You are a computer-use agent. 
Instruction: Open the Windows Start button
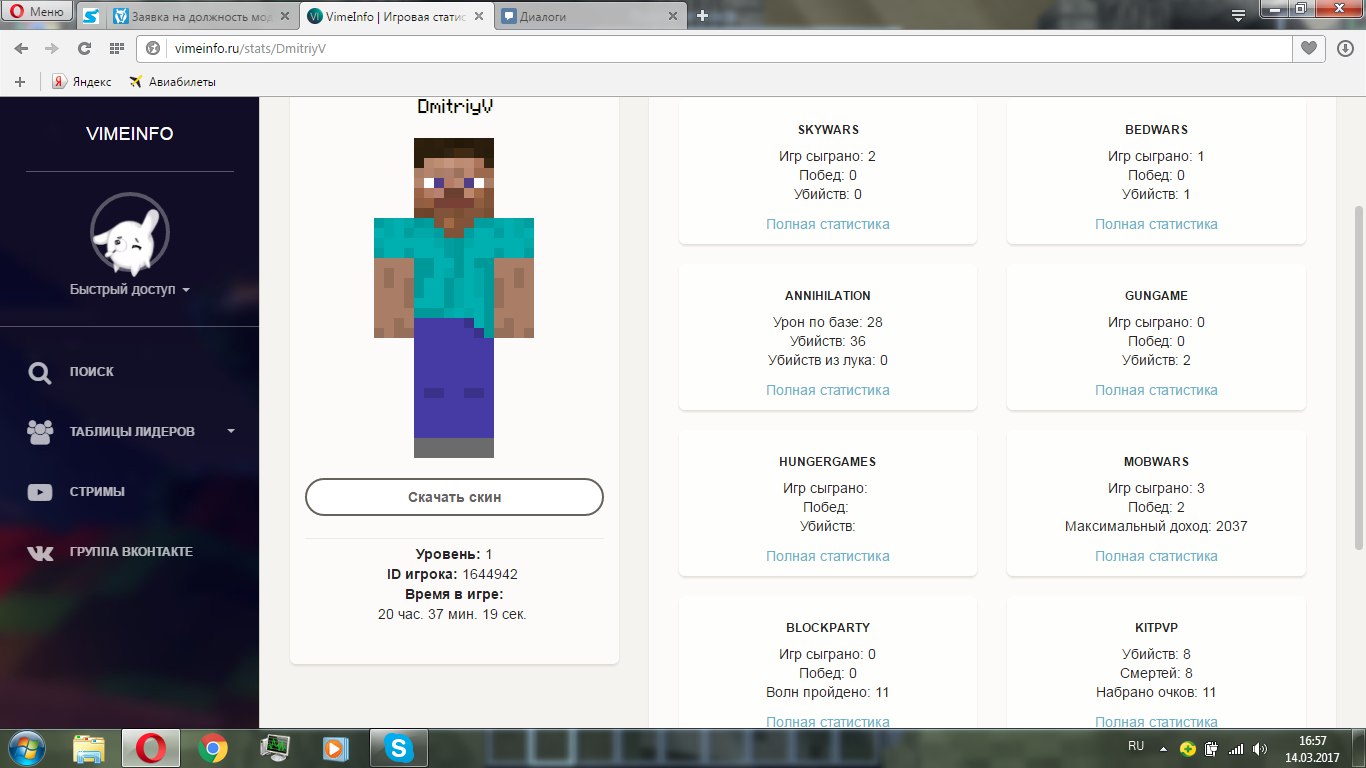point(27,747)
